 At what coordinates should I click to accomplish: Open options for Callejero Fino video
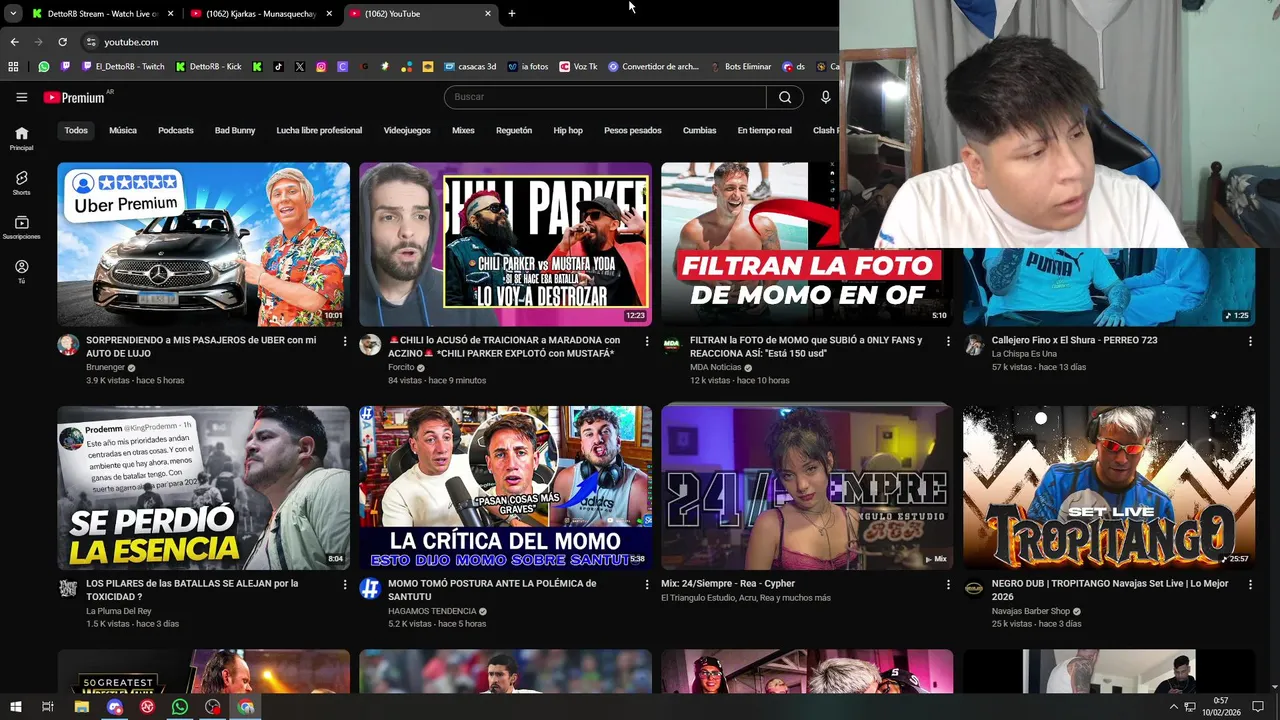coord(1250,341)
